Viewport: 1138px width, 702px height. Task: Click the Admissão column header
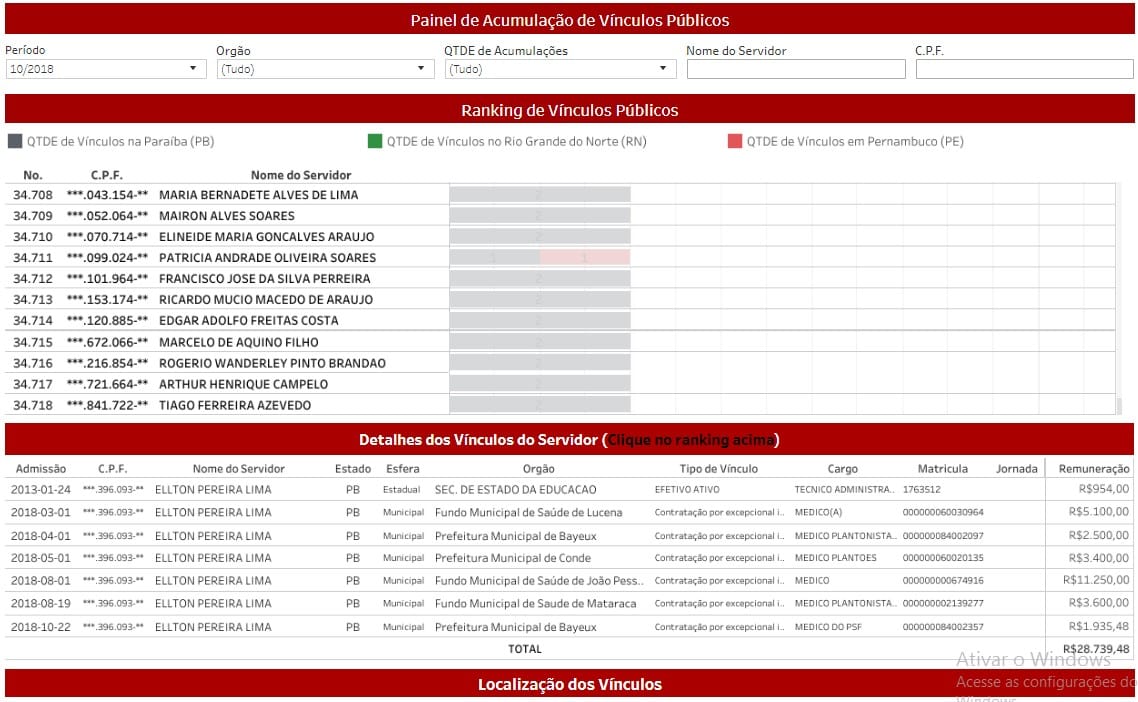click(39, 469)
